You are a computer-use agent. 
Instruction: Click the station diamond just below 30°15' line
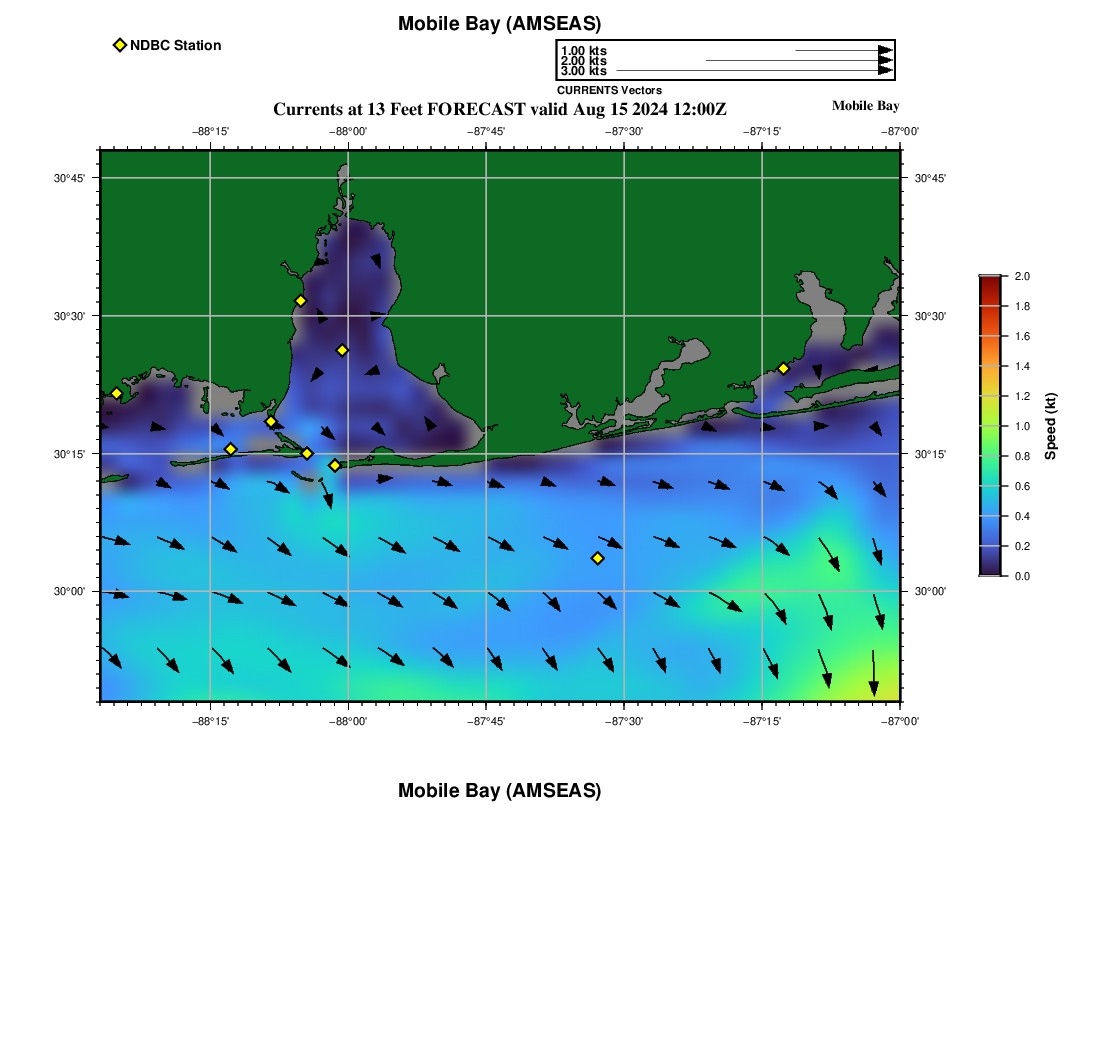[x=335, y=465]
